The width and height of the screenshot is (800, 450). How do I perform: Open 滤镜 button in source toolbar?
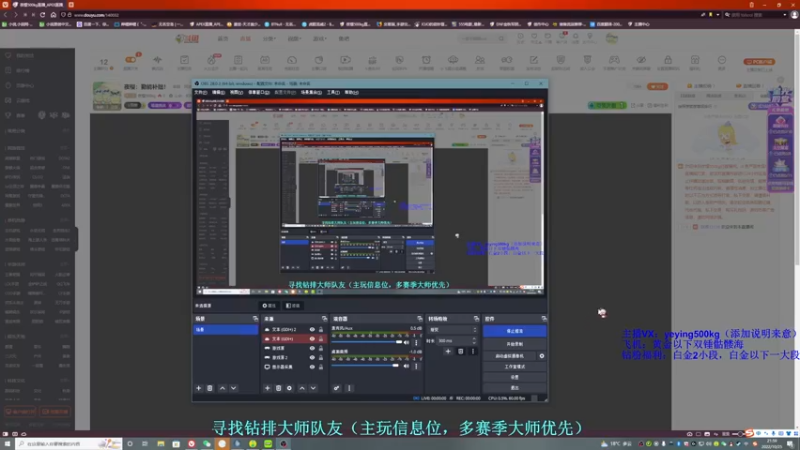point(293,306)
